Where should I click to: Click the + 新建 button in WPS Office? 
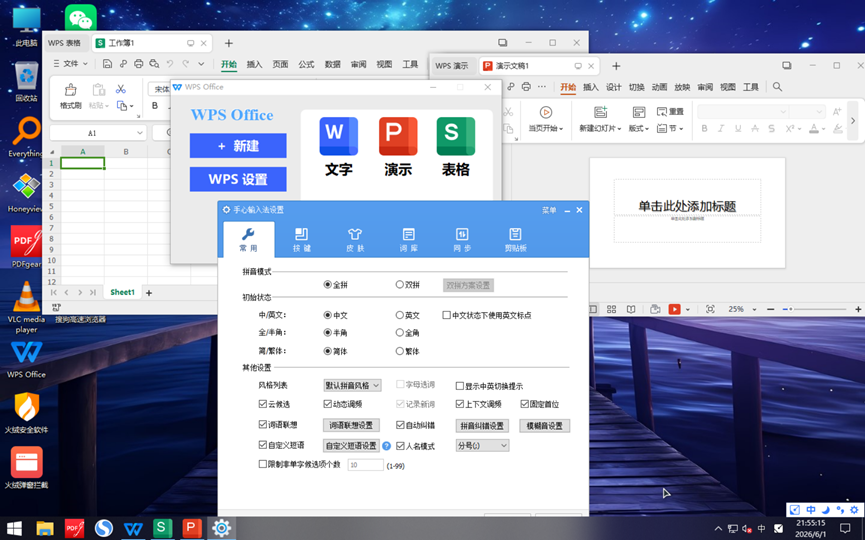pyautogui.click(x=238, y=146)
